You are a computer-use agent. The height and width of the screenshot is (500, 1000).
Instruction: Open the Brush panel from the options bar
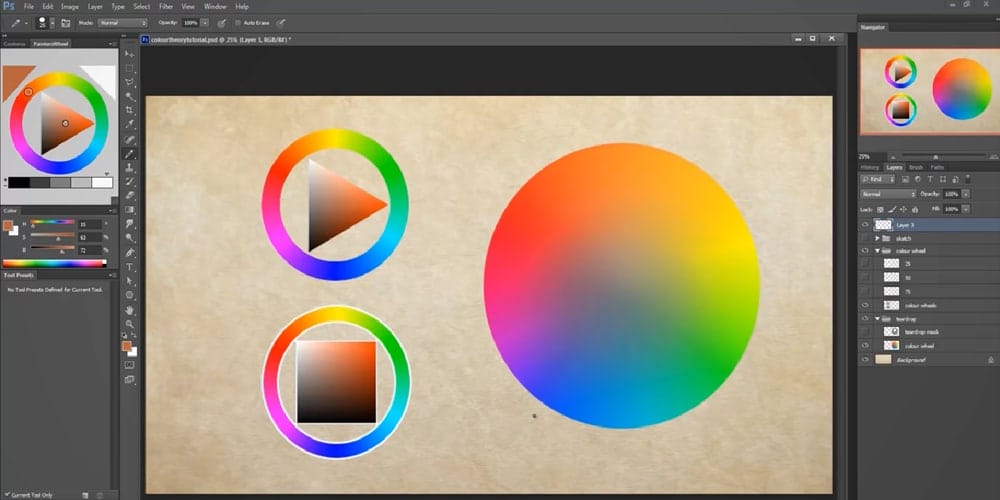click(x=66, y=22)
